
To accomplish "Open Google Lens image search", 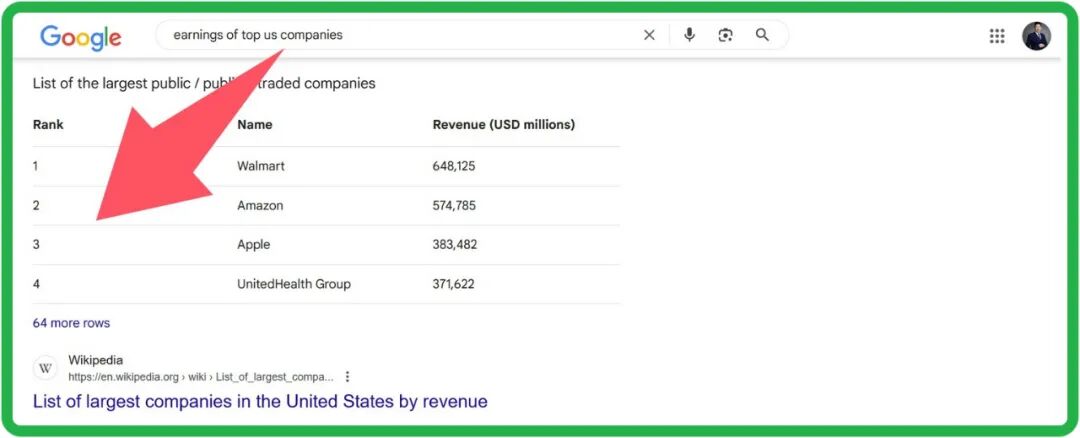I will coord(725,35).
